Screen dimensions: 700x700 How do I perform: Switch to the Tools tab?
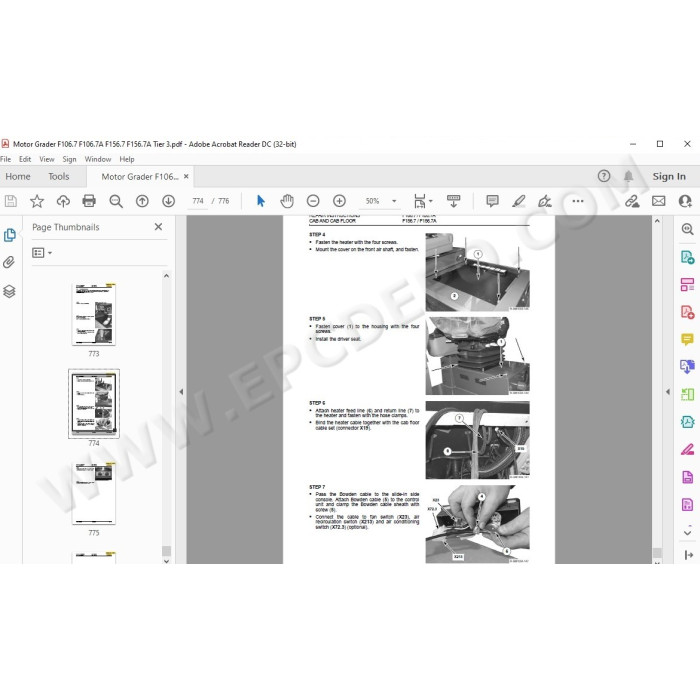tap(59, 176)
